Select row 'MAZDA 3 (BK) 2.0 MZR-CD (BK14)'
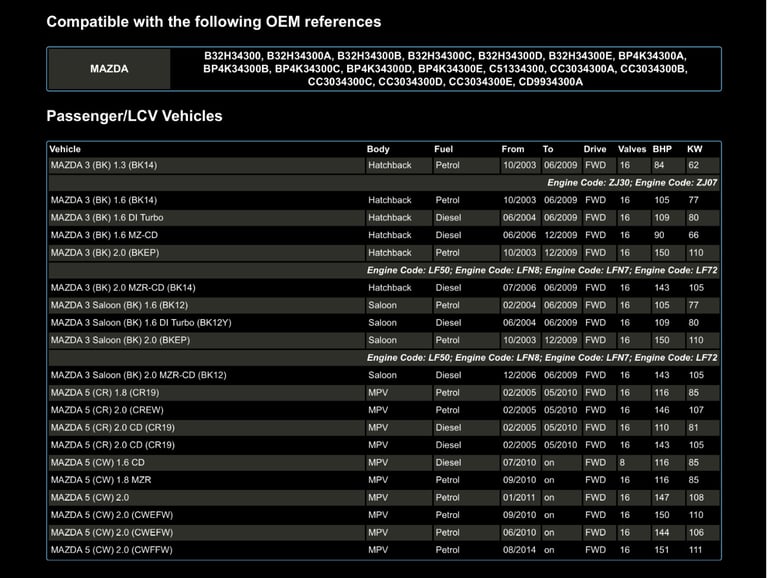 click(384, 288)
